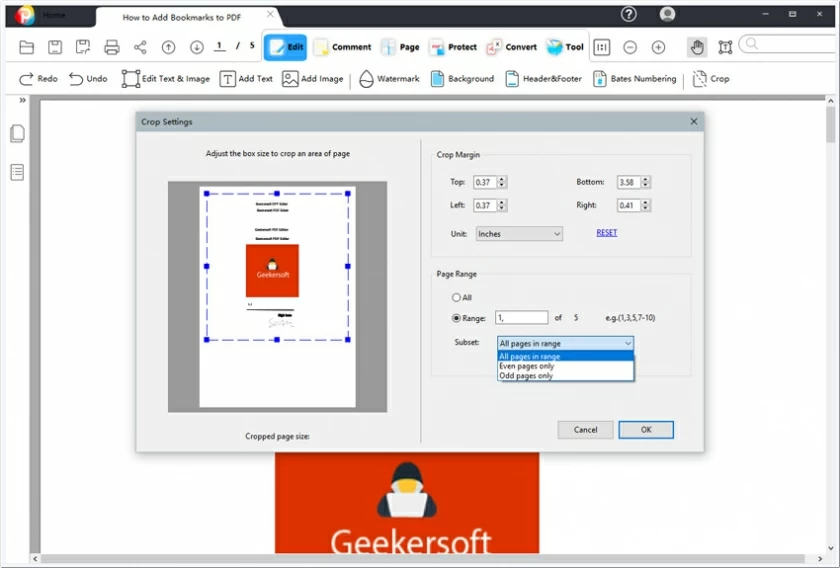Select the All pages radio button

point(456,297)
